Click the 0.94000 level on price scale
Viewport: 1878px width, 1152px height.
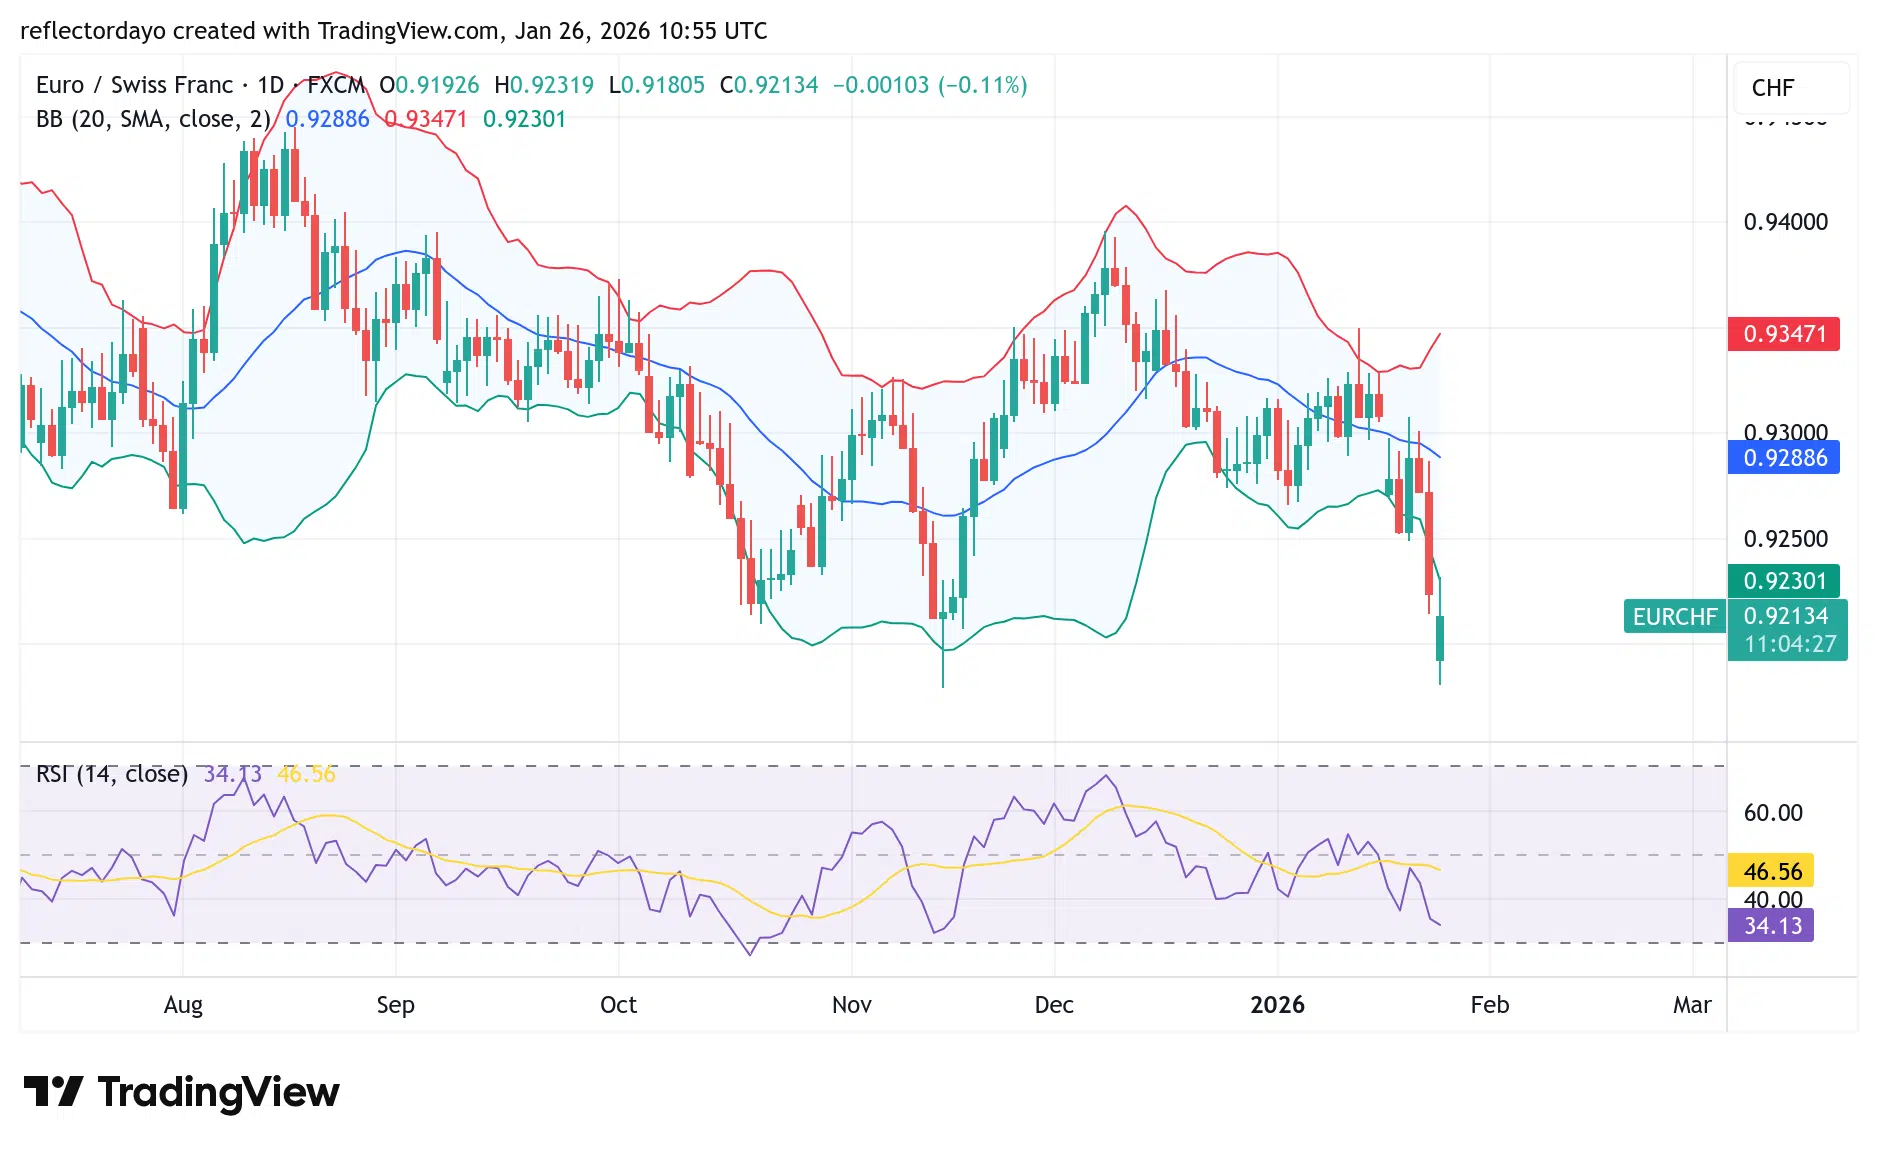(1785, 222)
